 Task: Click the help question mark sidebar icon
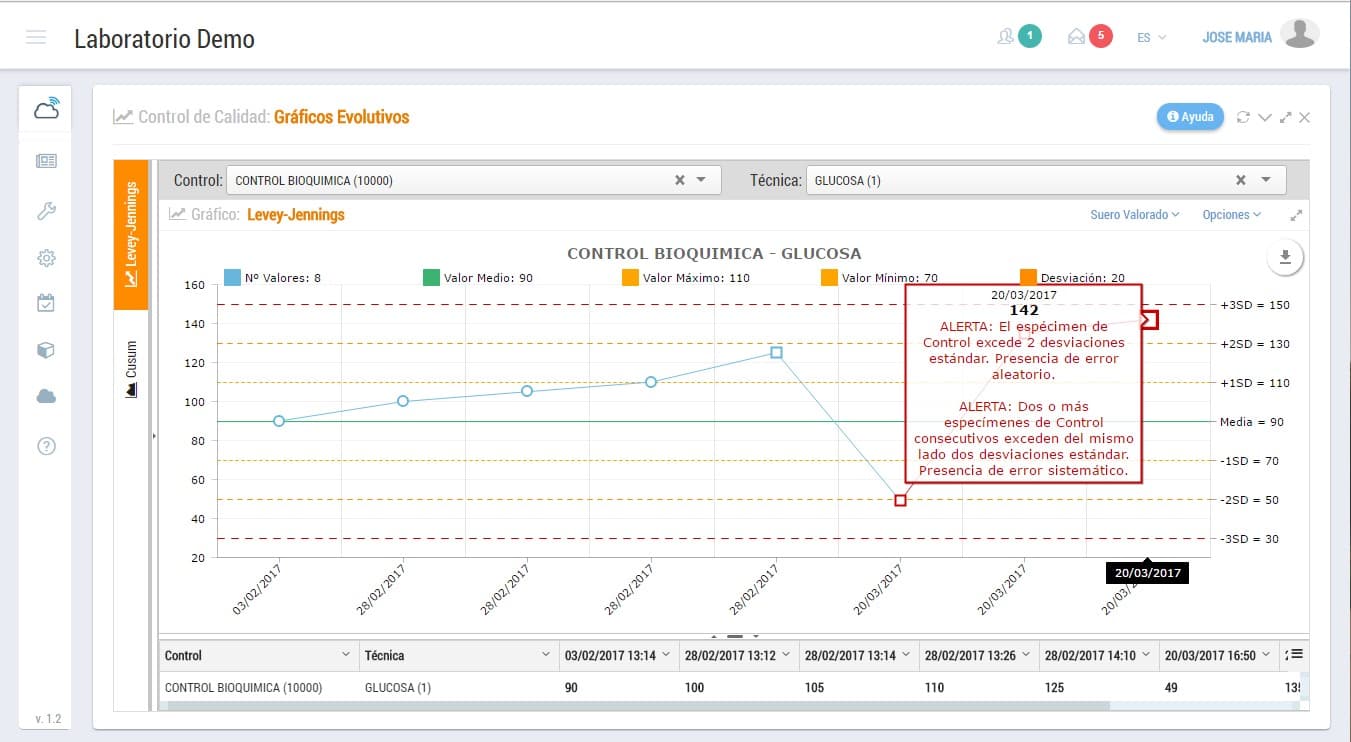[x=46, y=446]
